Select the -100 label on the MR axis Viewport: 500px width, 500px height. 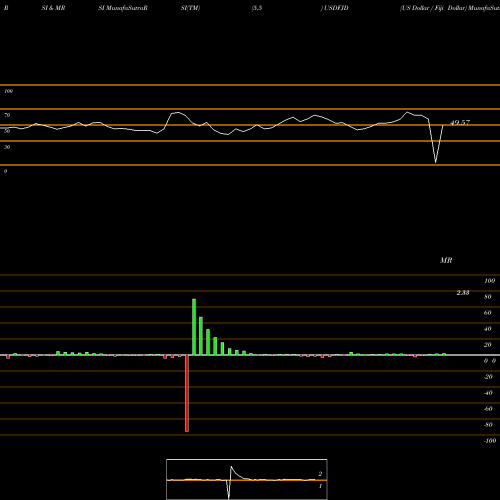pyautogui.click(x=490, y=441)
